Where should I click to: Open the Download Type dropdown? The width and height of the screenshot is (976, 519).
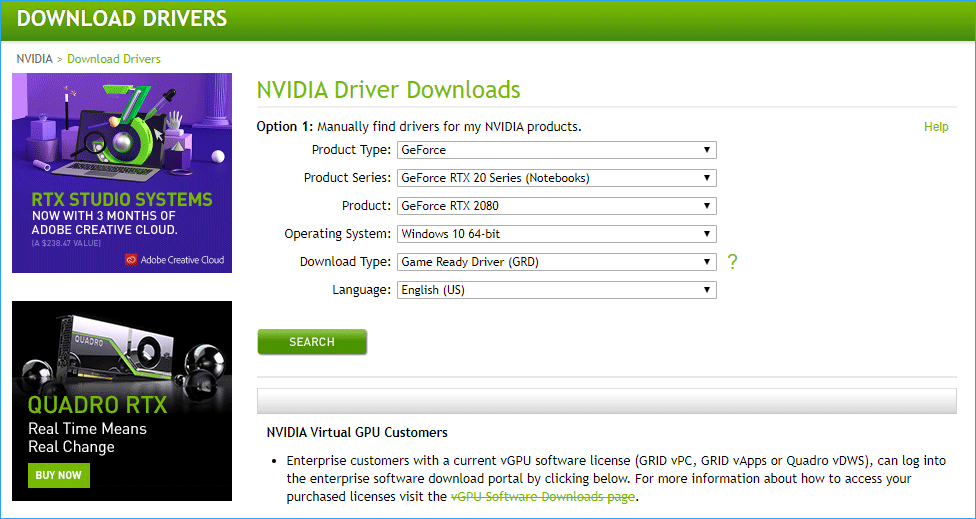(556, 262)
